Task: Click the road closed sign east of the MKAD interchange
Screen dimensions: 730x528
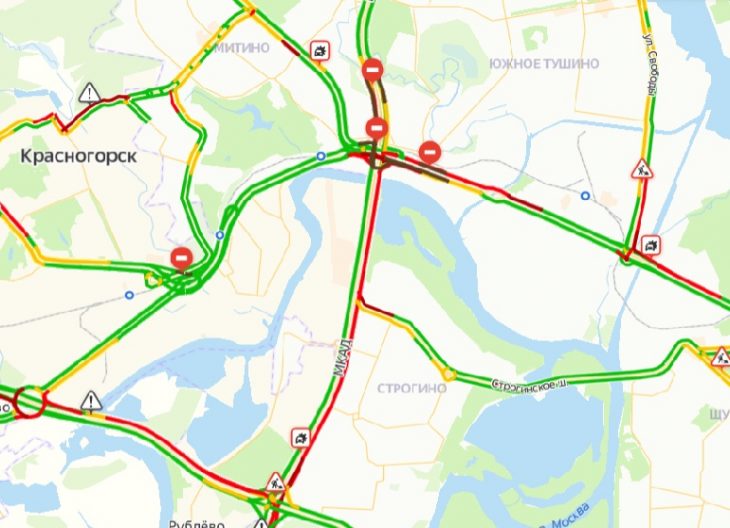Action: (x=430, y=152)
